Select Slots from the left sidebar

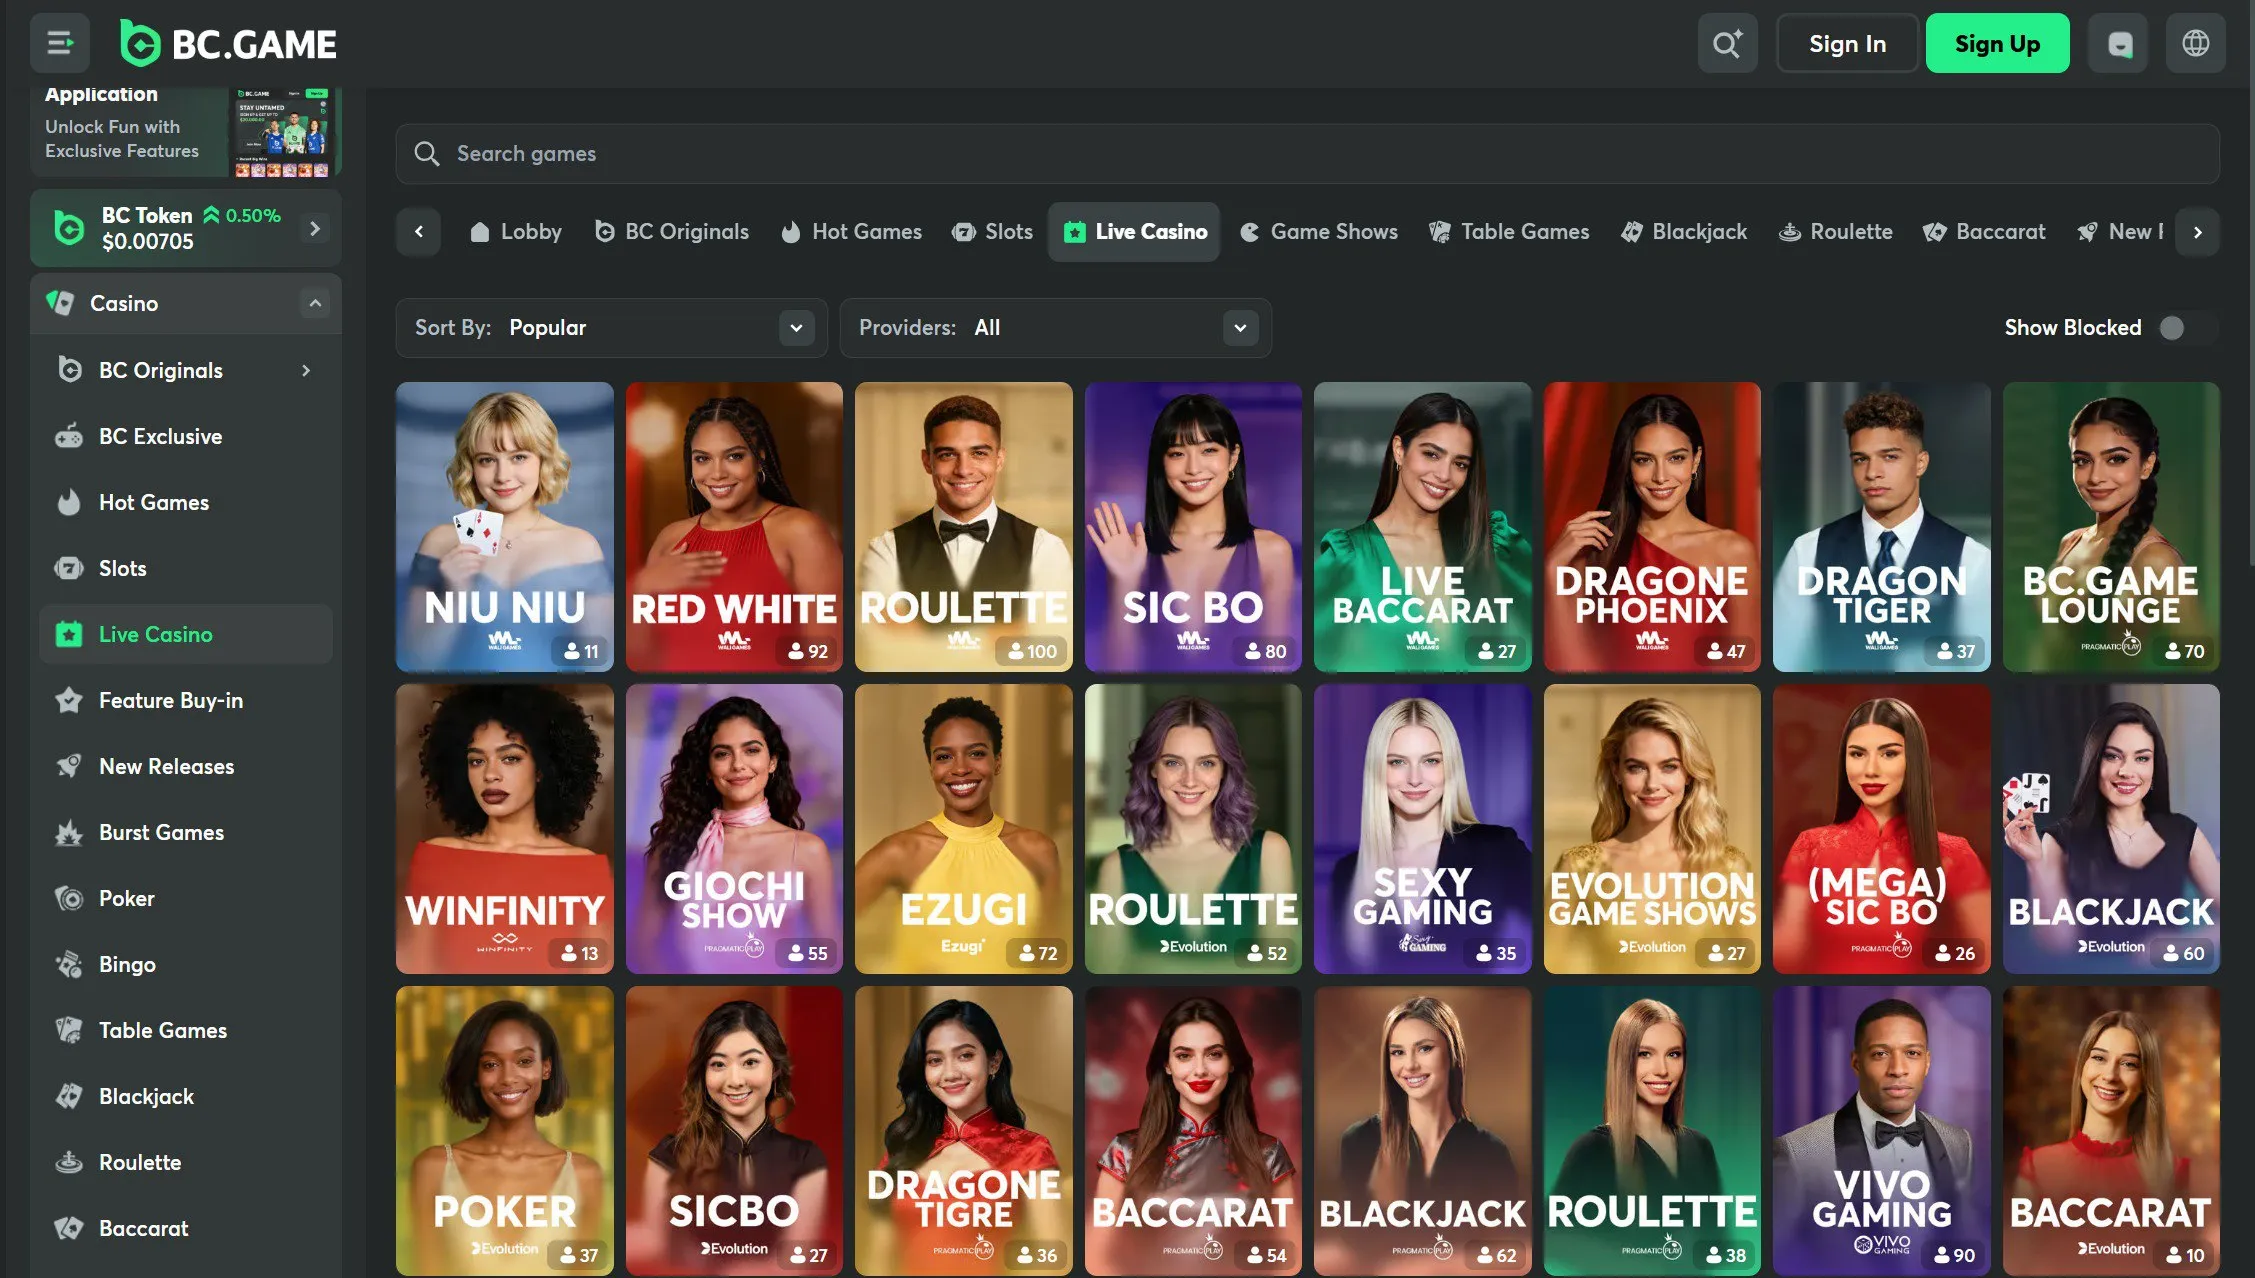point(123,568)
